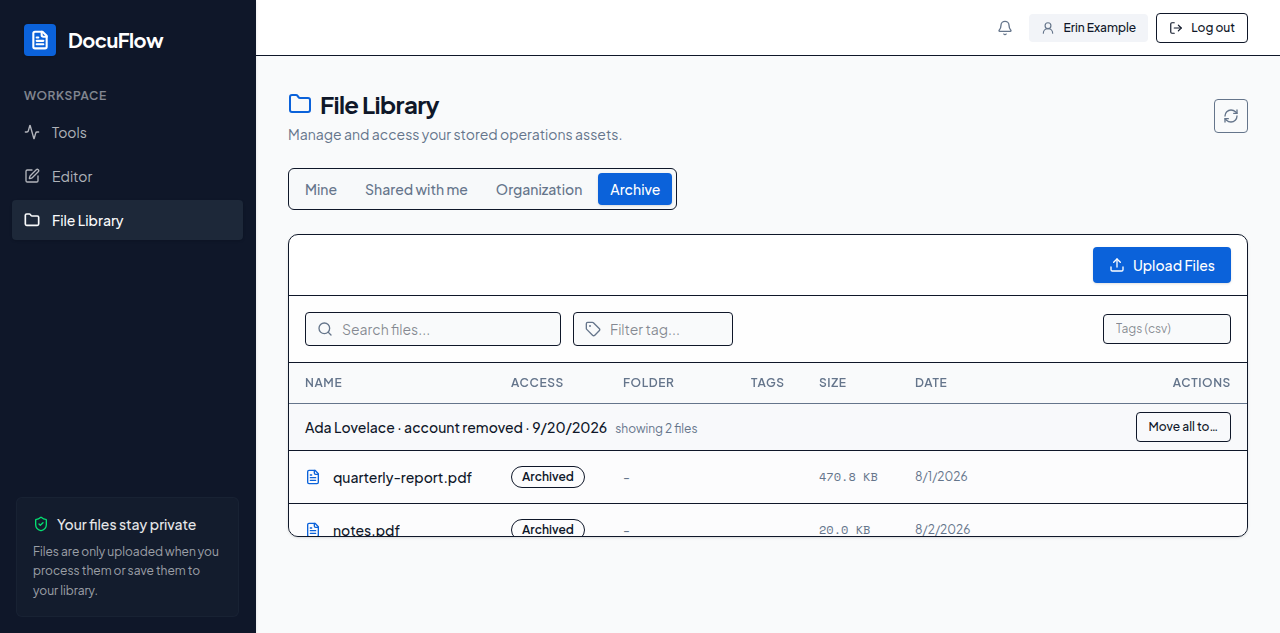Click the Ada Lovelace account removed heading
The image size is (1280, 633).
click(456, 427)
